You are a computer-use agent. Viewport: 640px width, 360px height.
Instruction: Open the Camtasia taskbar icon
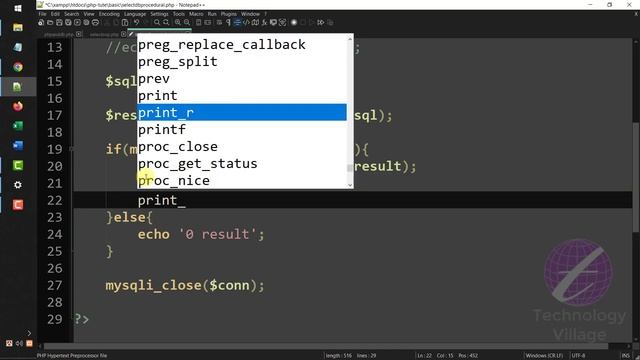(18, 165)
